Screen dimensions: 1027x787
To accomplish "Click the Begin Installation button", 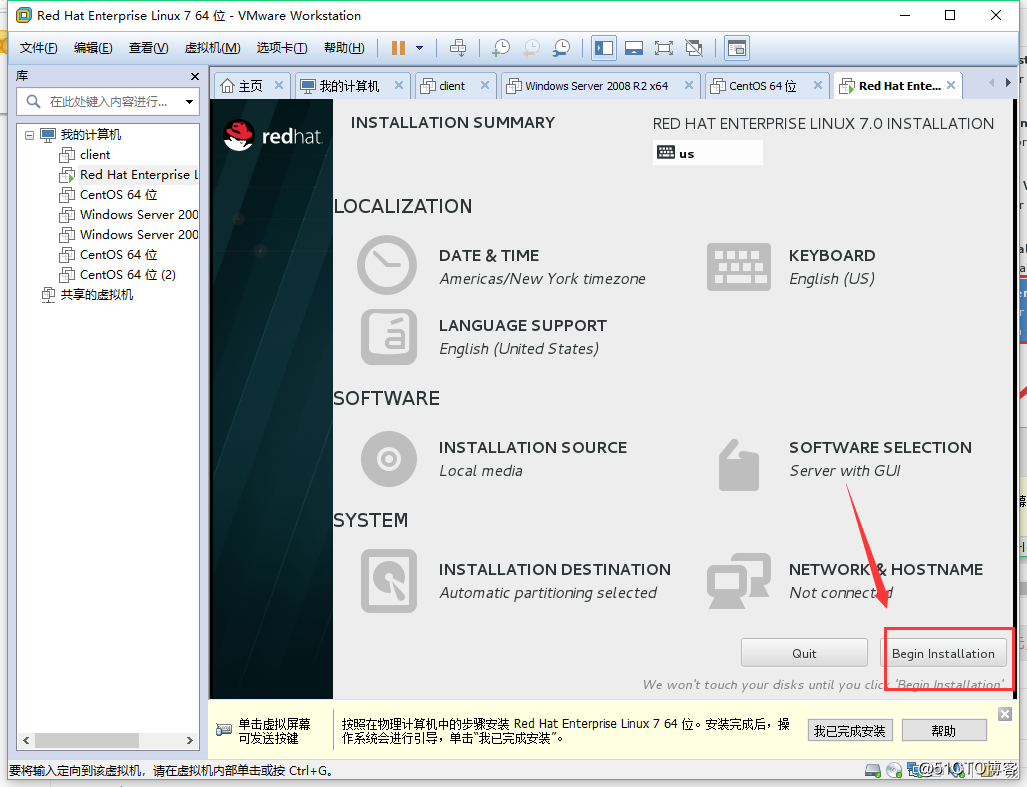I will pyautogui.click(x=943, y=653).
